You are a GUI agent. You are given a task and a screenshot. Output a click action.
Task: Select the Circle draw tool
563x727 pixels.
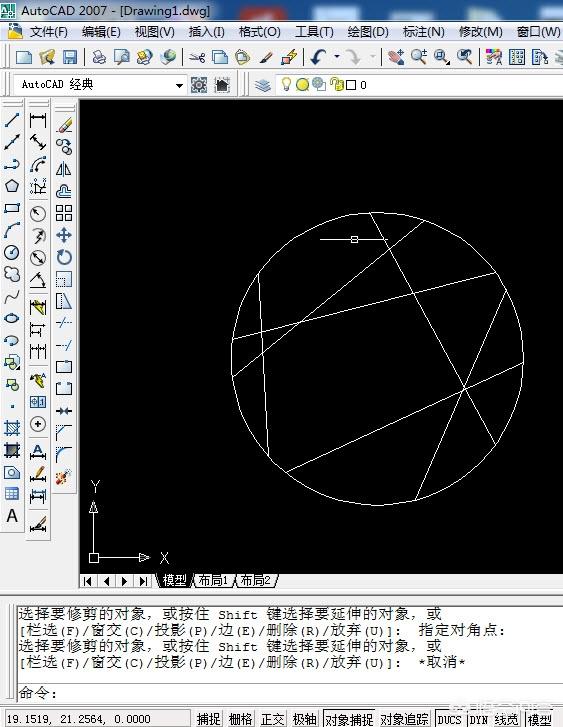(12, 253)
